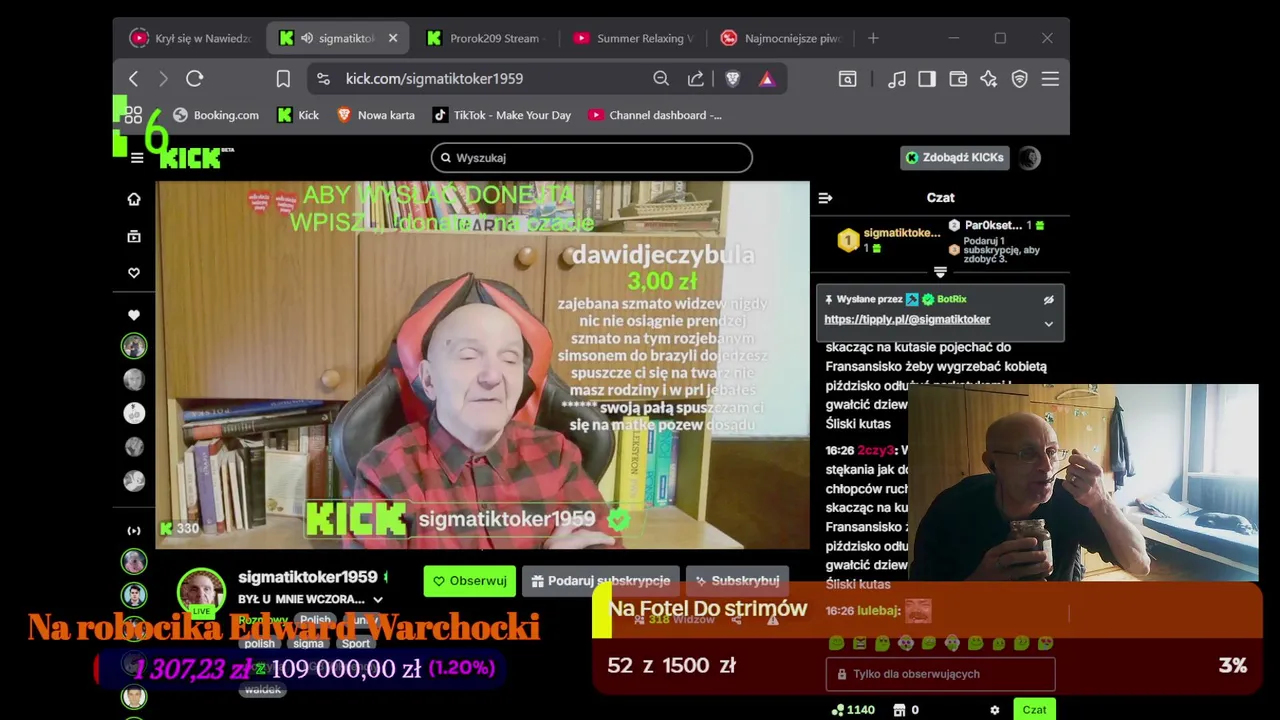Share the page via address bar share icon
The width and height of the screenshot is (1280, 720).
(696, 78)
